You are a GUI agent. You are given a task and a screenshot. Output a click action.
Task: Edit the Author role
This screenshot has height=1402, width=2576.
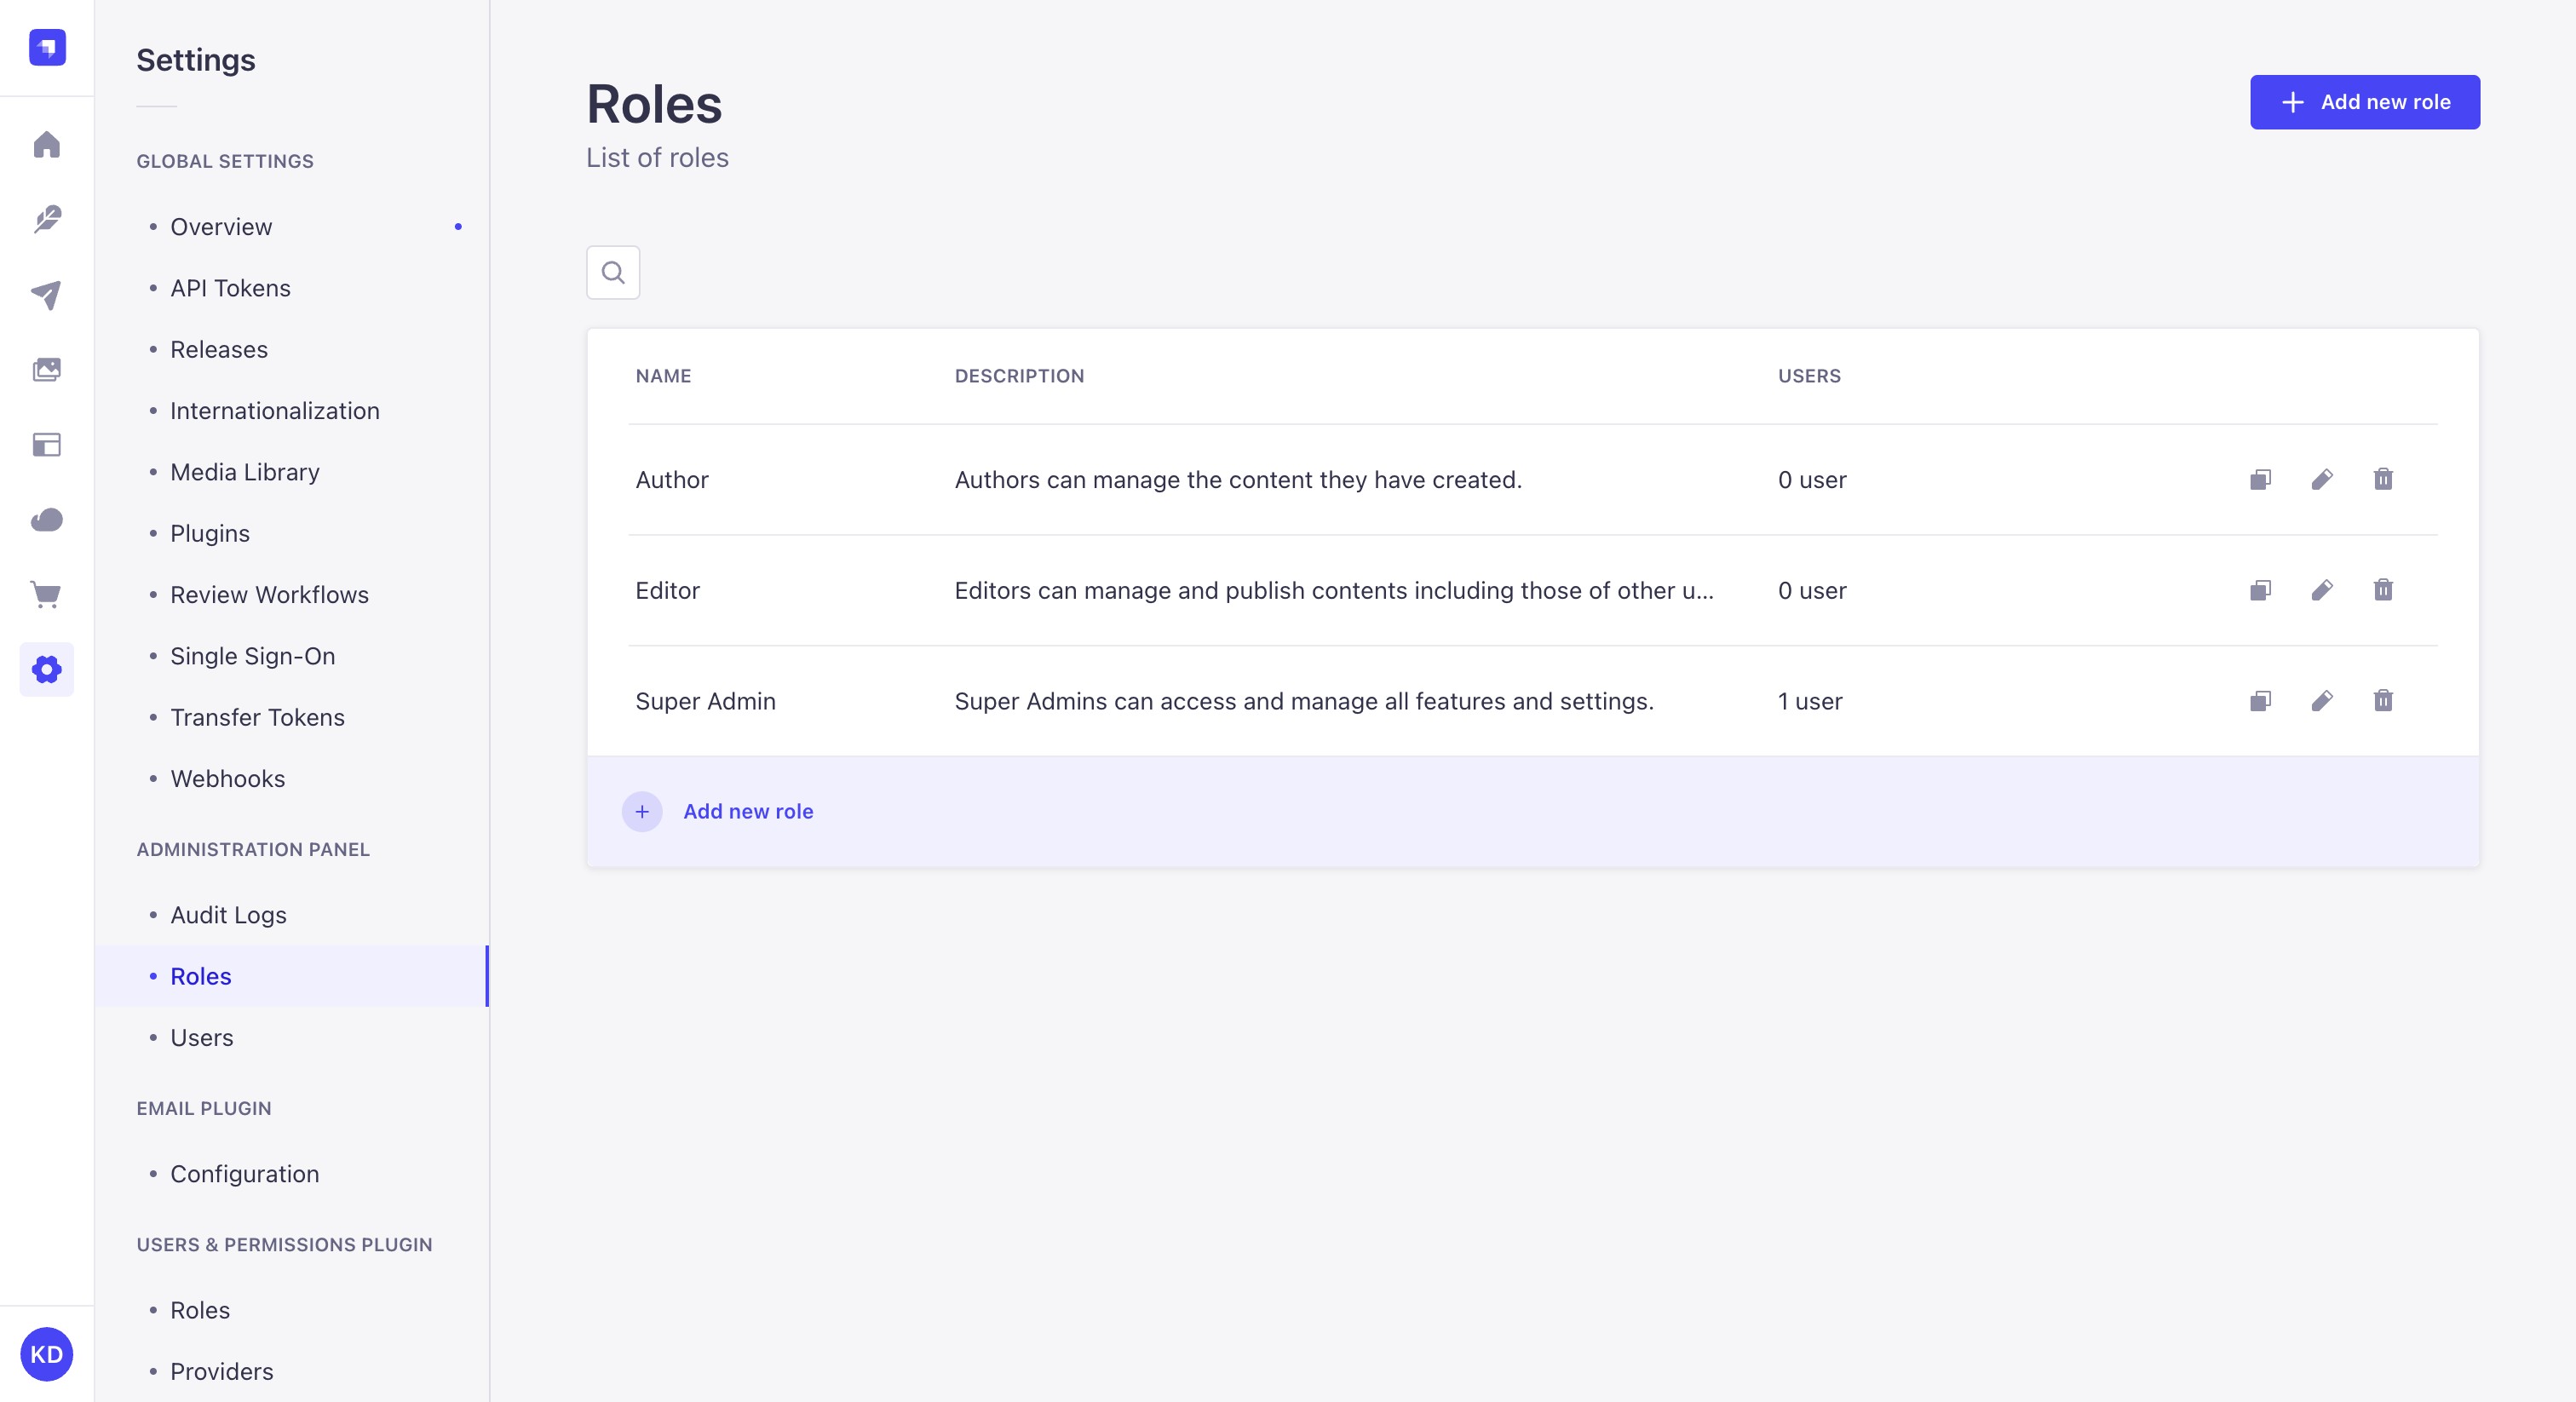pyautogui.click(x=2322, y=479)
